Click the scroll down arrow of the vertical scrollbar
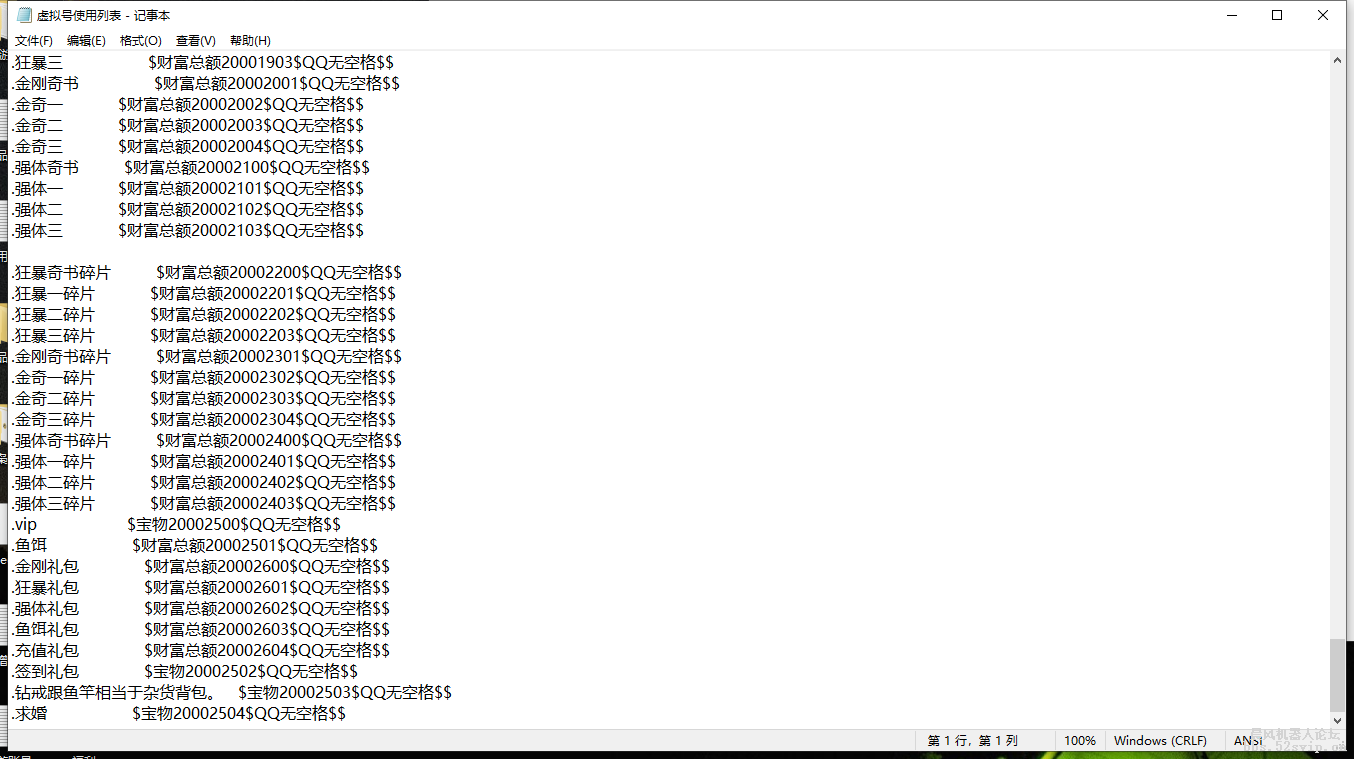 (x=1338, y=720)
